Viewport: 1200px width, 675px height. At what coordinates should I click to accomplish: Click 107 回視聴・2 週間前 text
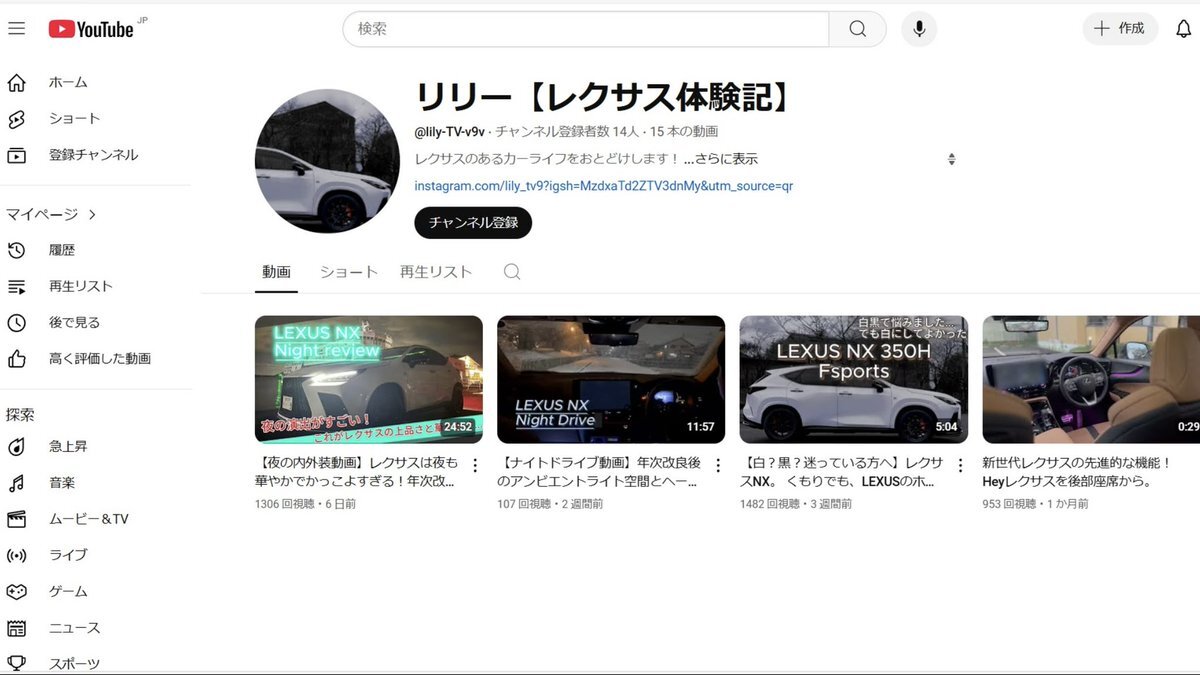(x=550, y=504)
